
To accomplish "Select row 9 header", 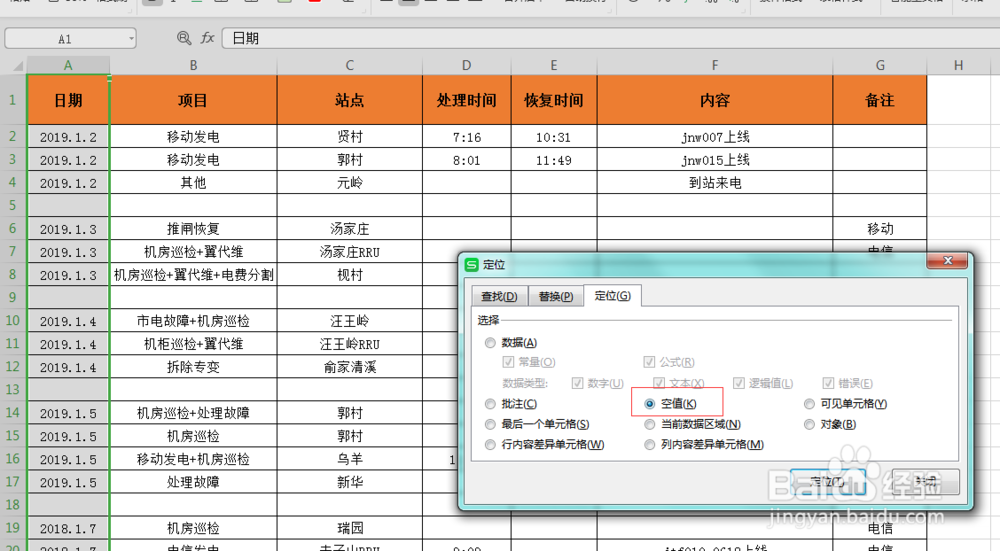I will [13, 297].
